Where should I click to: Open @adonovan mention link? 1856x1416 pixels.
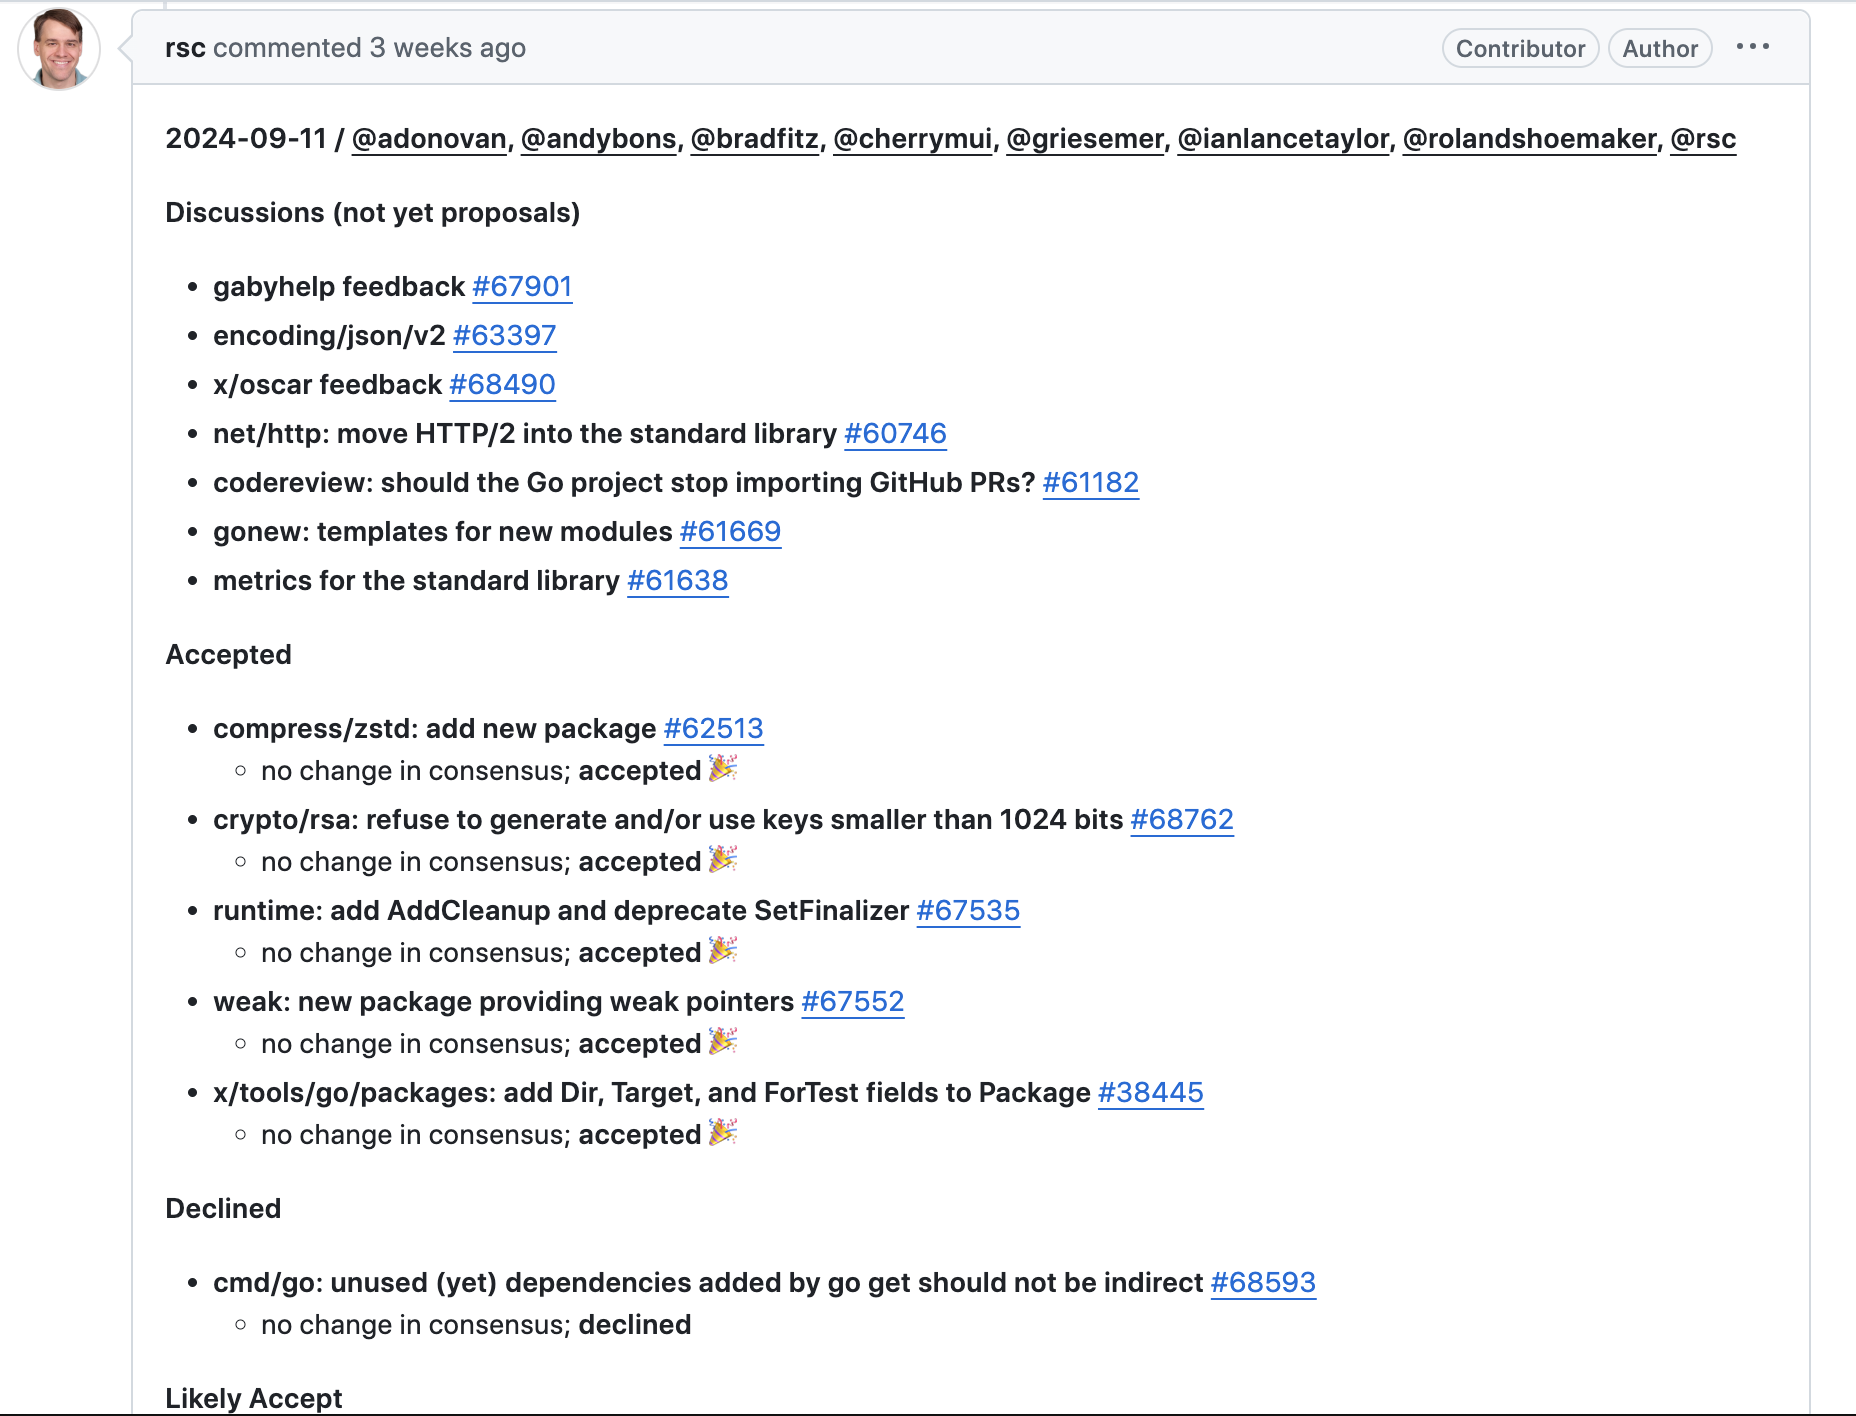(x=429, y=139)
